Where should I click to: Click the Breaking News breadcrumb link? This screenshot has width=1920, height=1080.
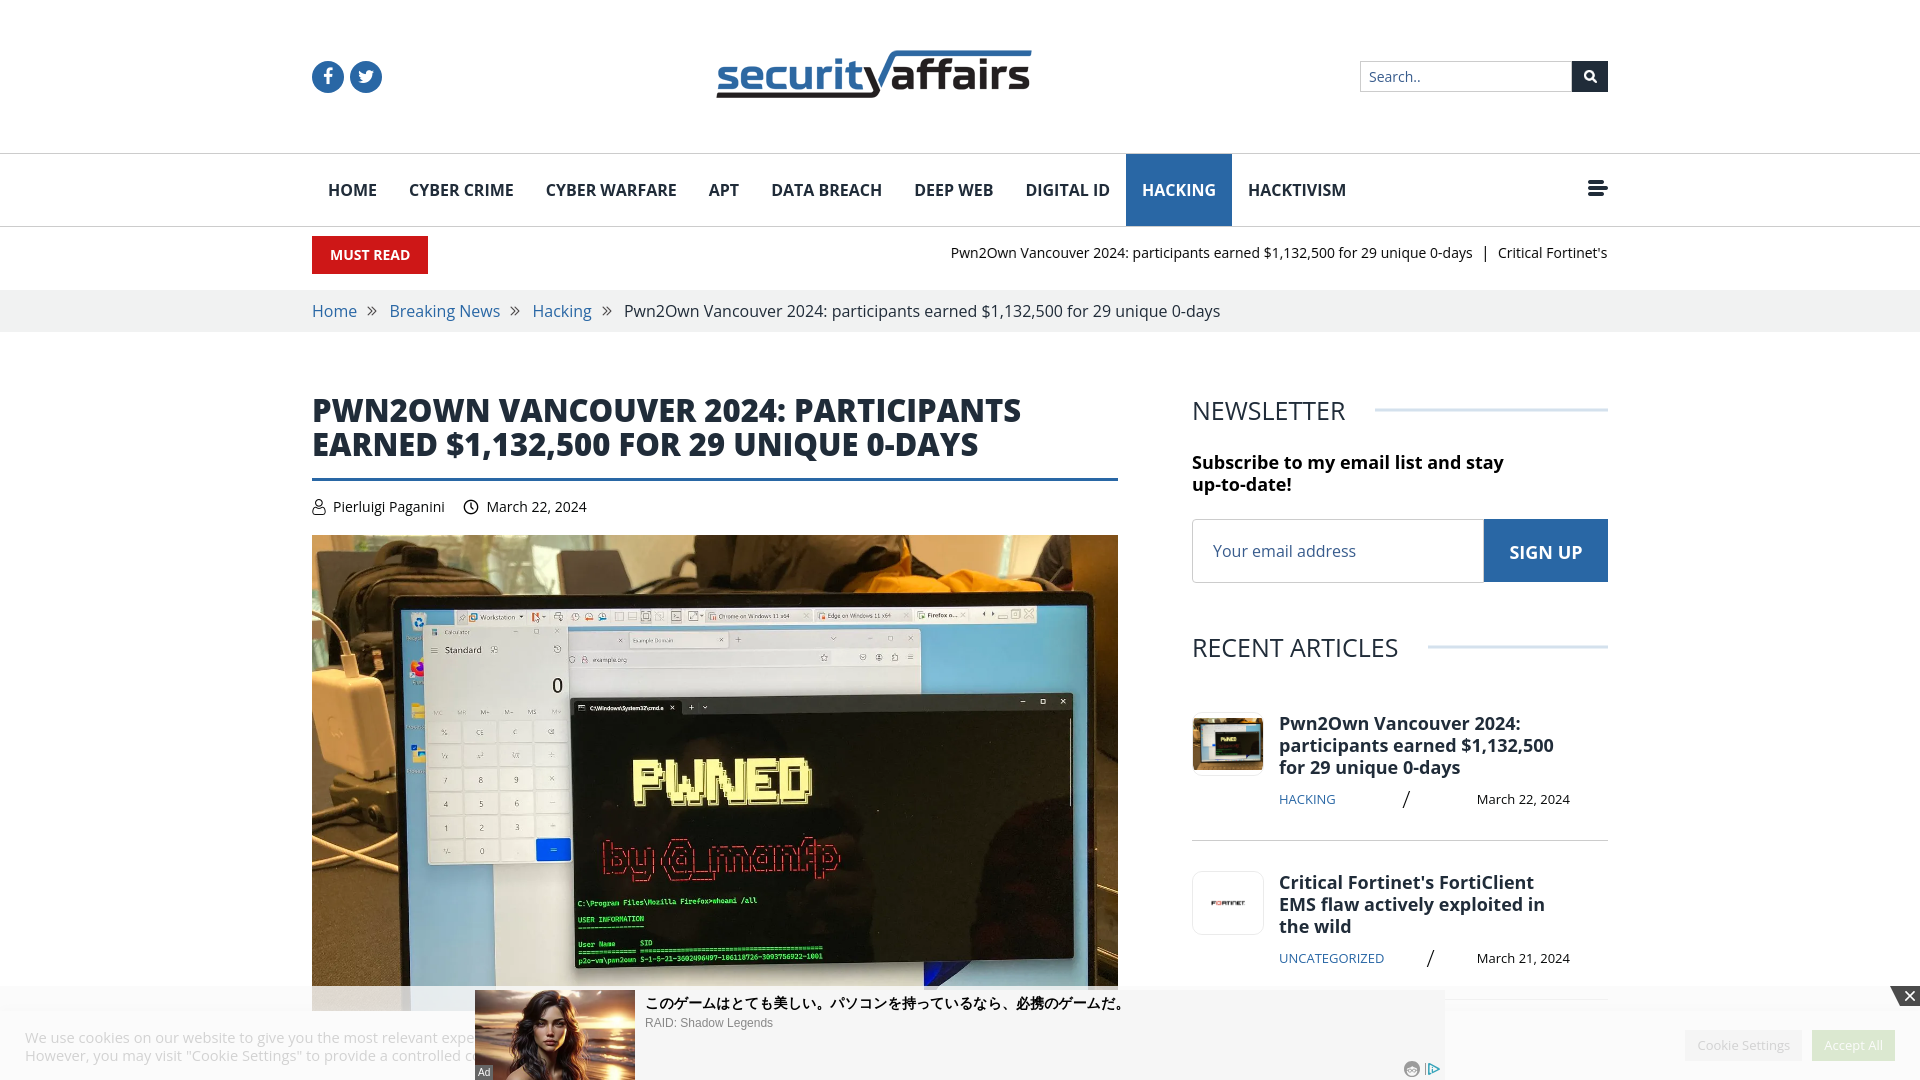[444, 311]
